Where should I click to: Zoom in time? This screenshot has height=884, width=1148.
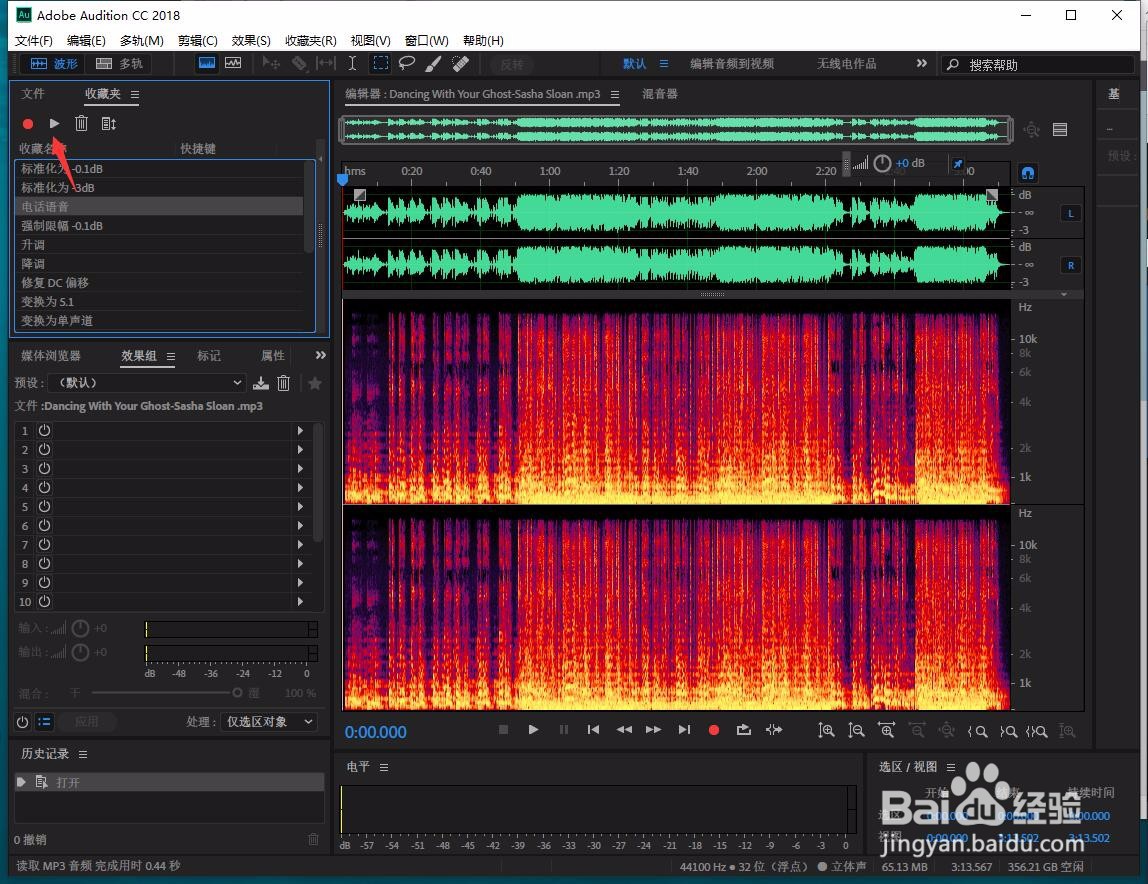(887, 730)
